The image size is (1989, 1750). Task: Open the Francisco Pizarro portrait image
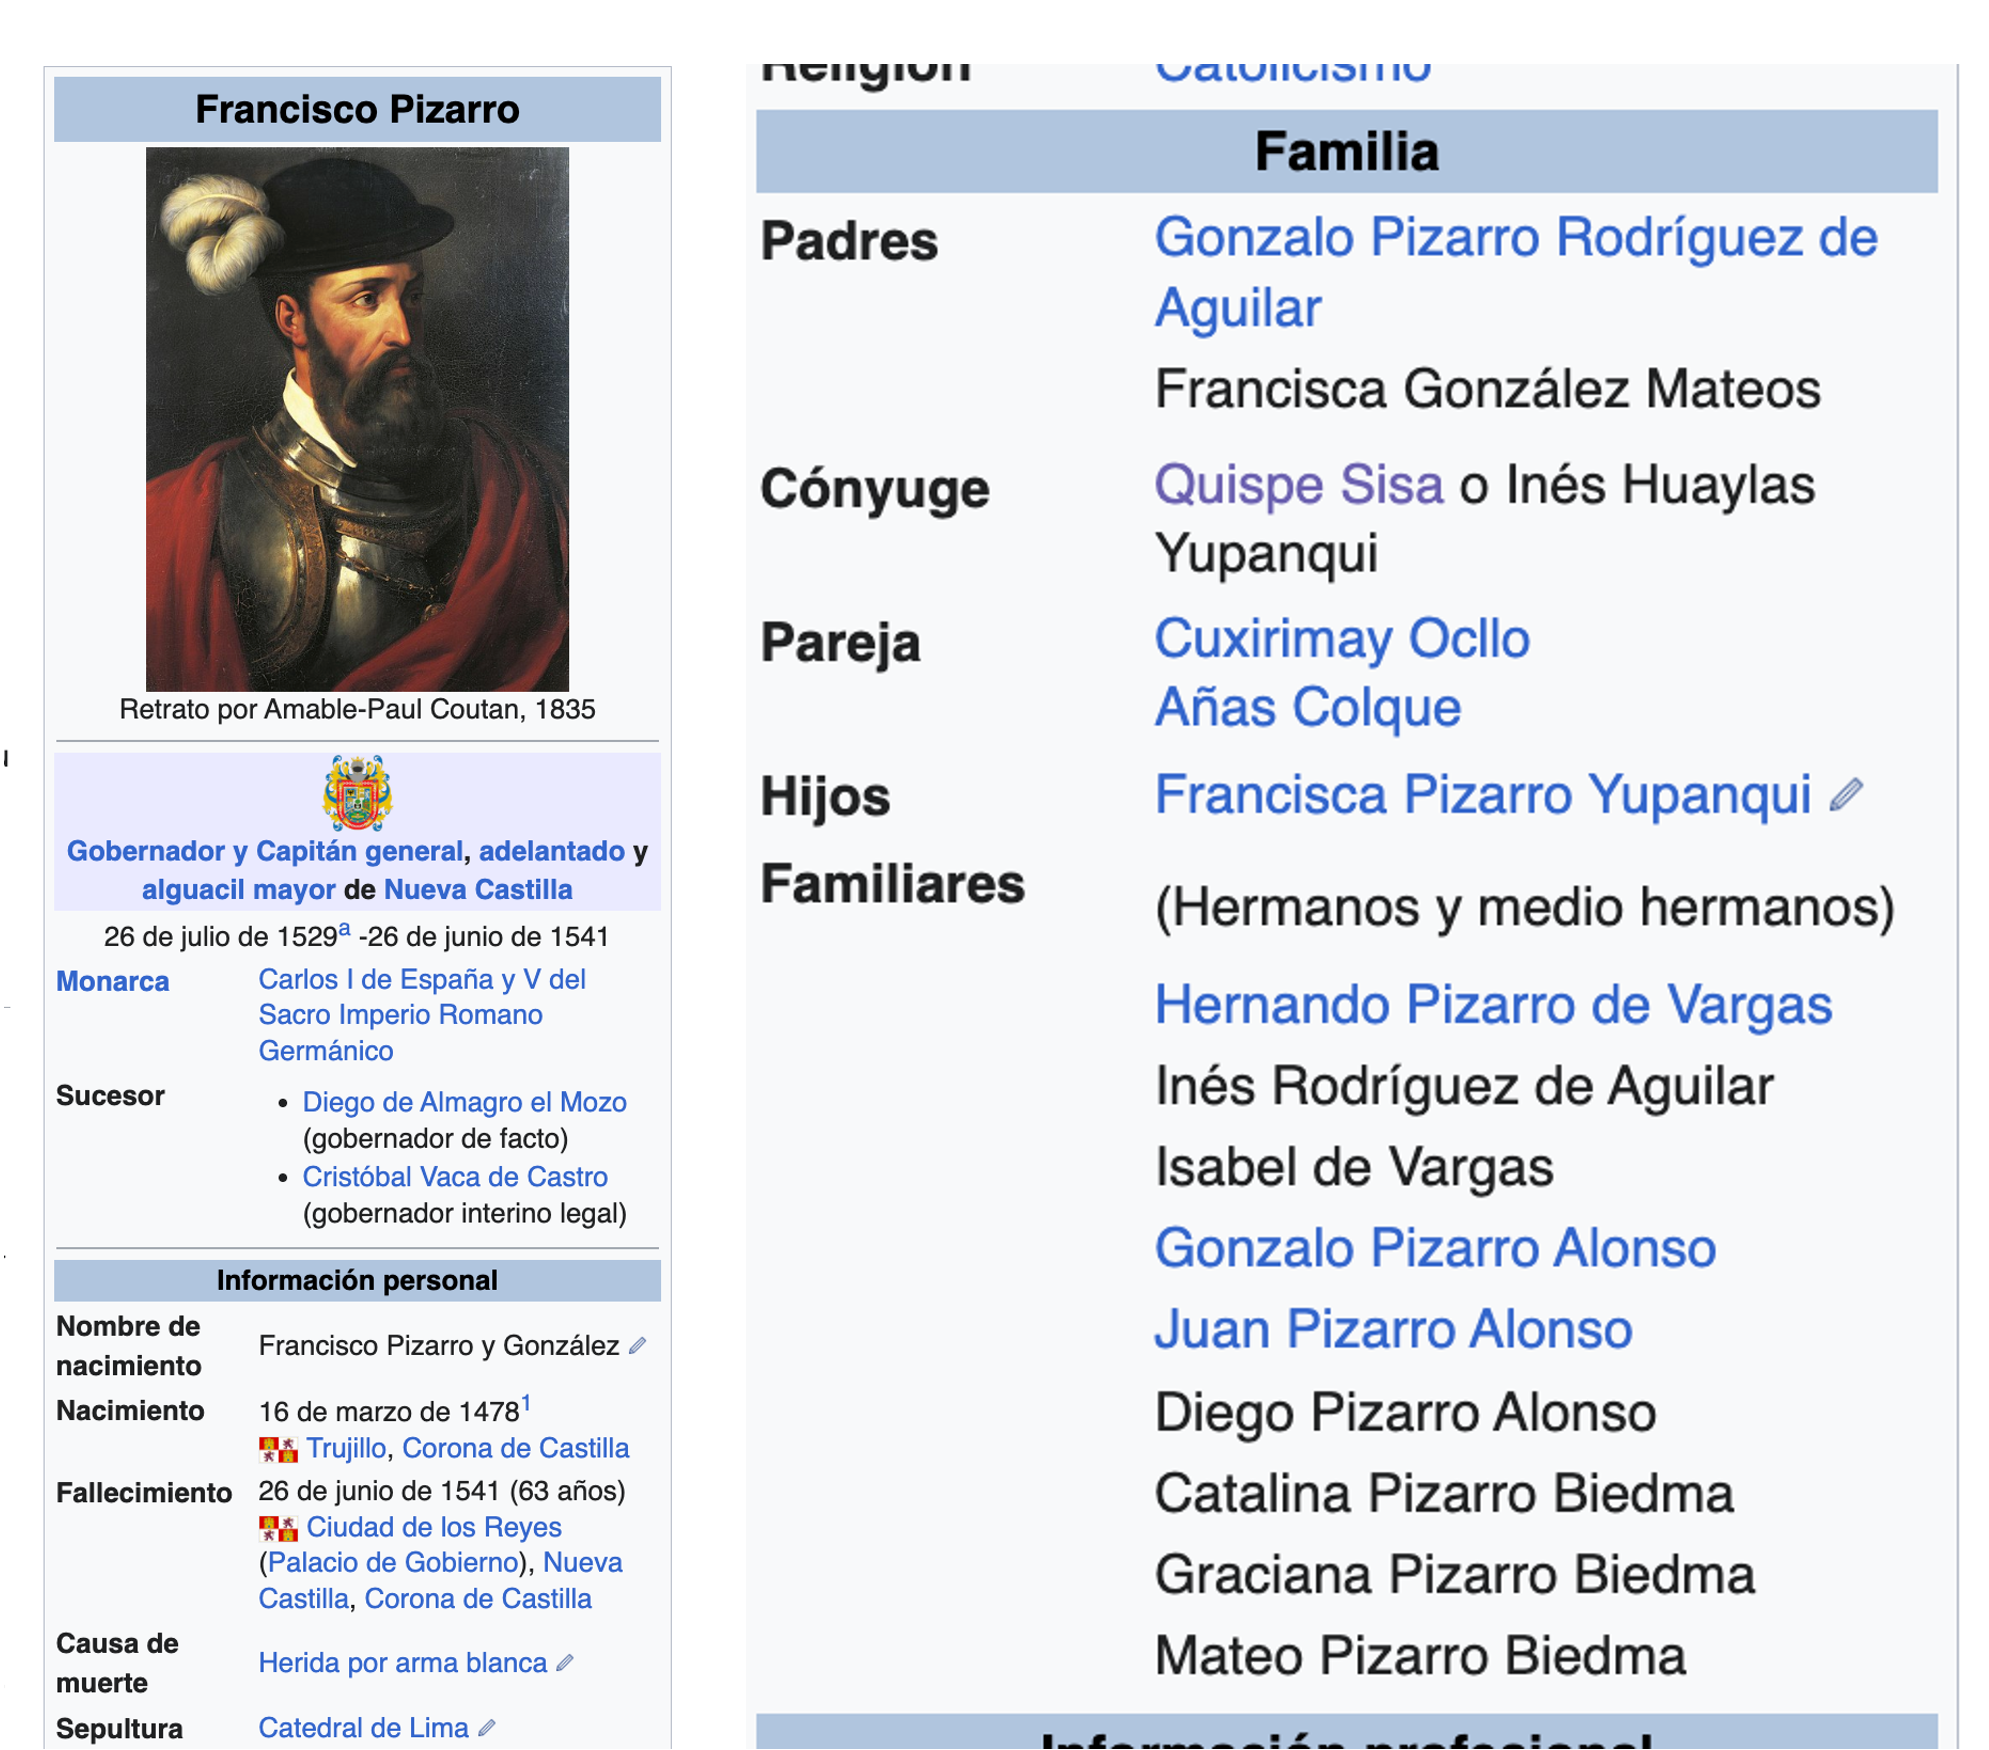tap(357, 419)
